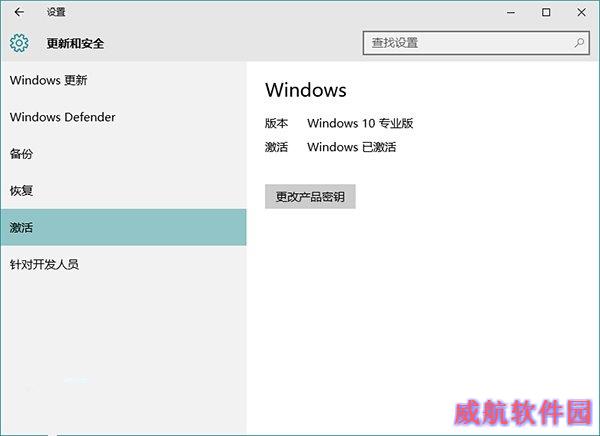Viewport: 600px width, 436px height.
Task: Close the settings window
Action: pos(581,12)
